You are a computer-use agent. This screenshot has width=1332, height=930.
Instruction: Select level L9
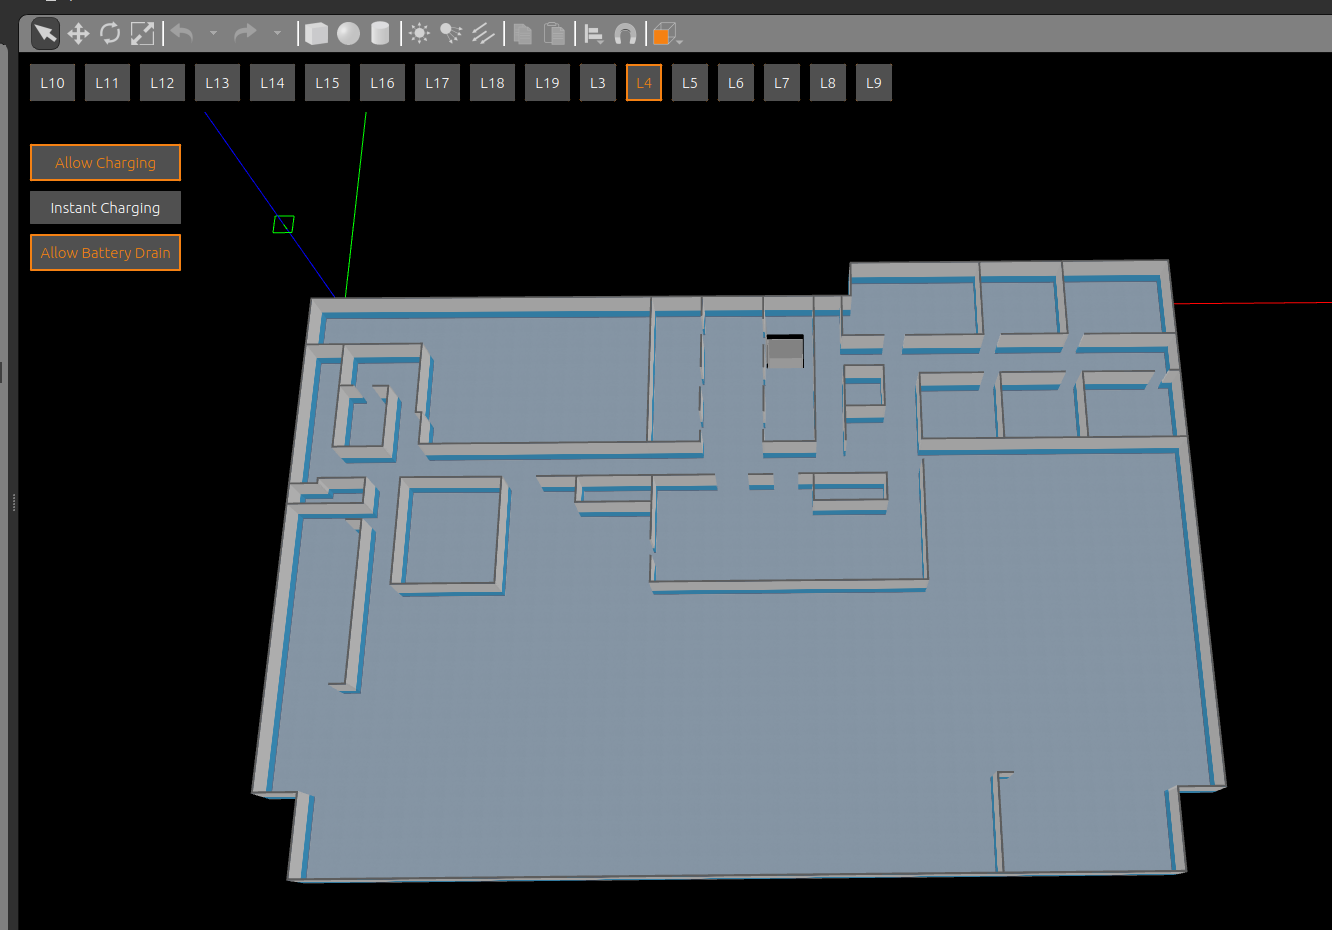874,83
